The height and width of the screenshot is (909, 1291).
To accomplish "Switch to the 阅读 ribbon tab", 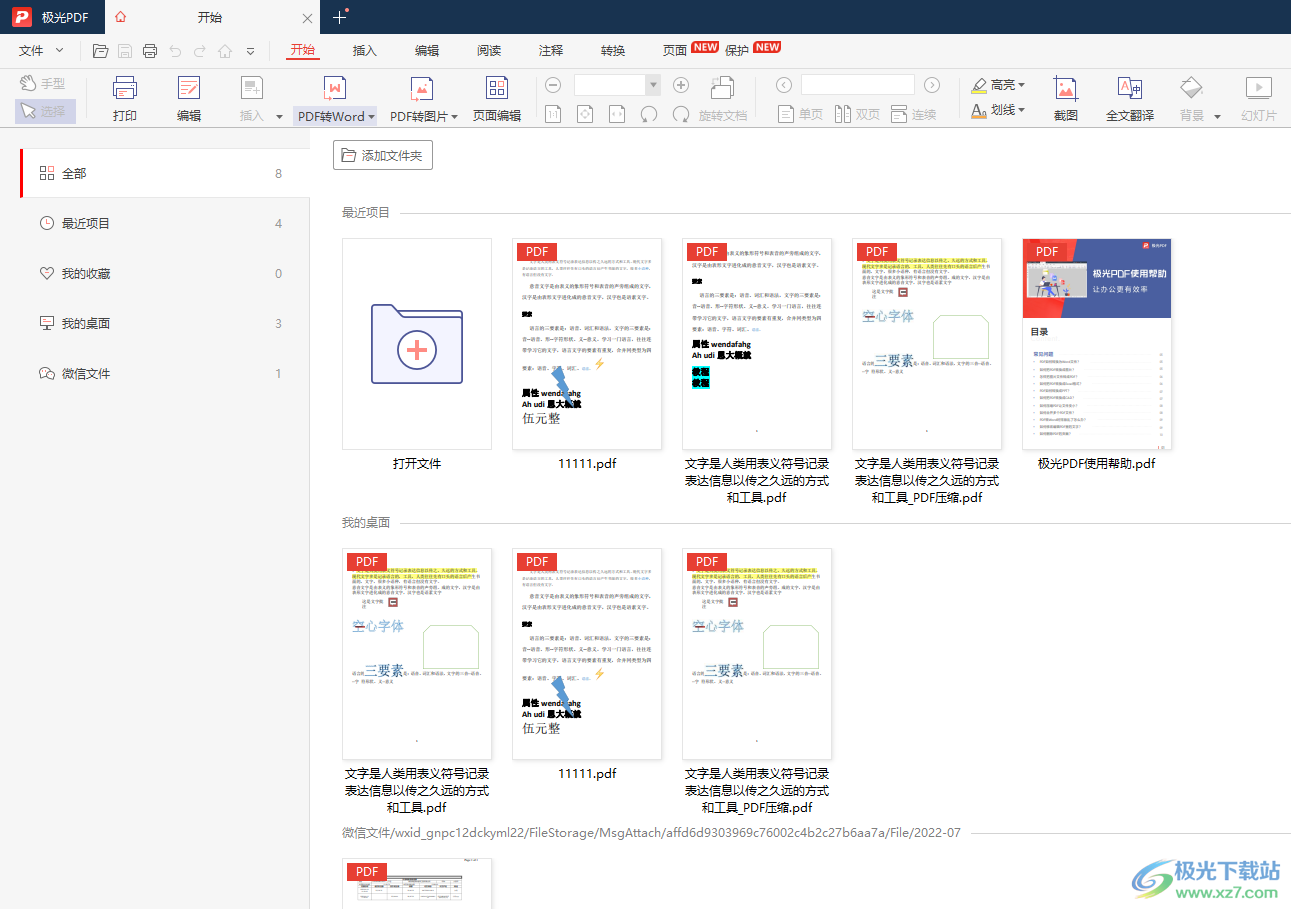I will point(489,50).
